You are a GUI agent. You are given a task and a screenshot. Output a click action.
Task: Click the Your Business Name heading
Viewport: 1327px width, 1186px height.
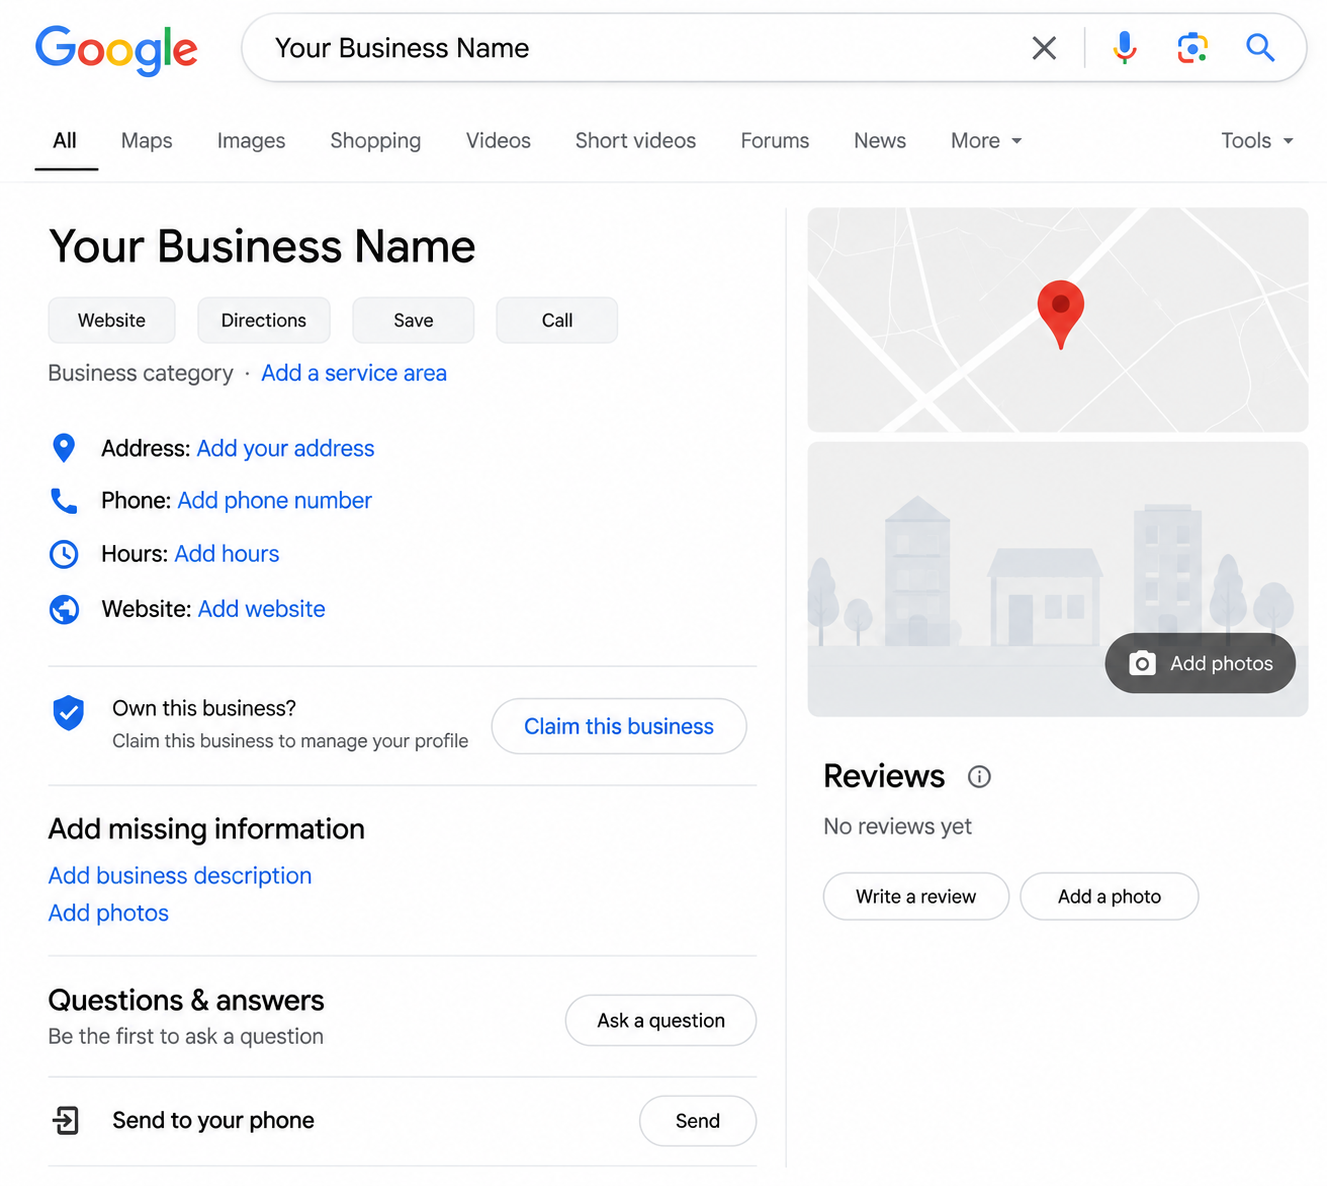tap(262, 246)
